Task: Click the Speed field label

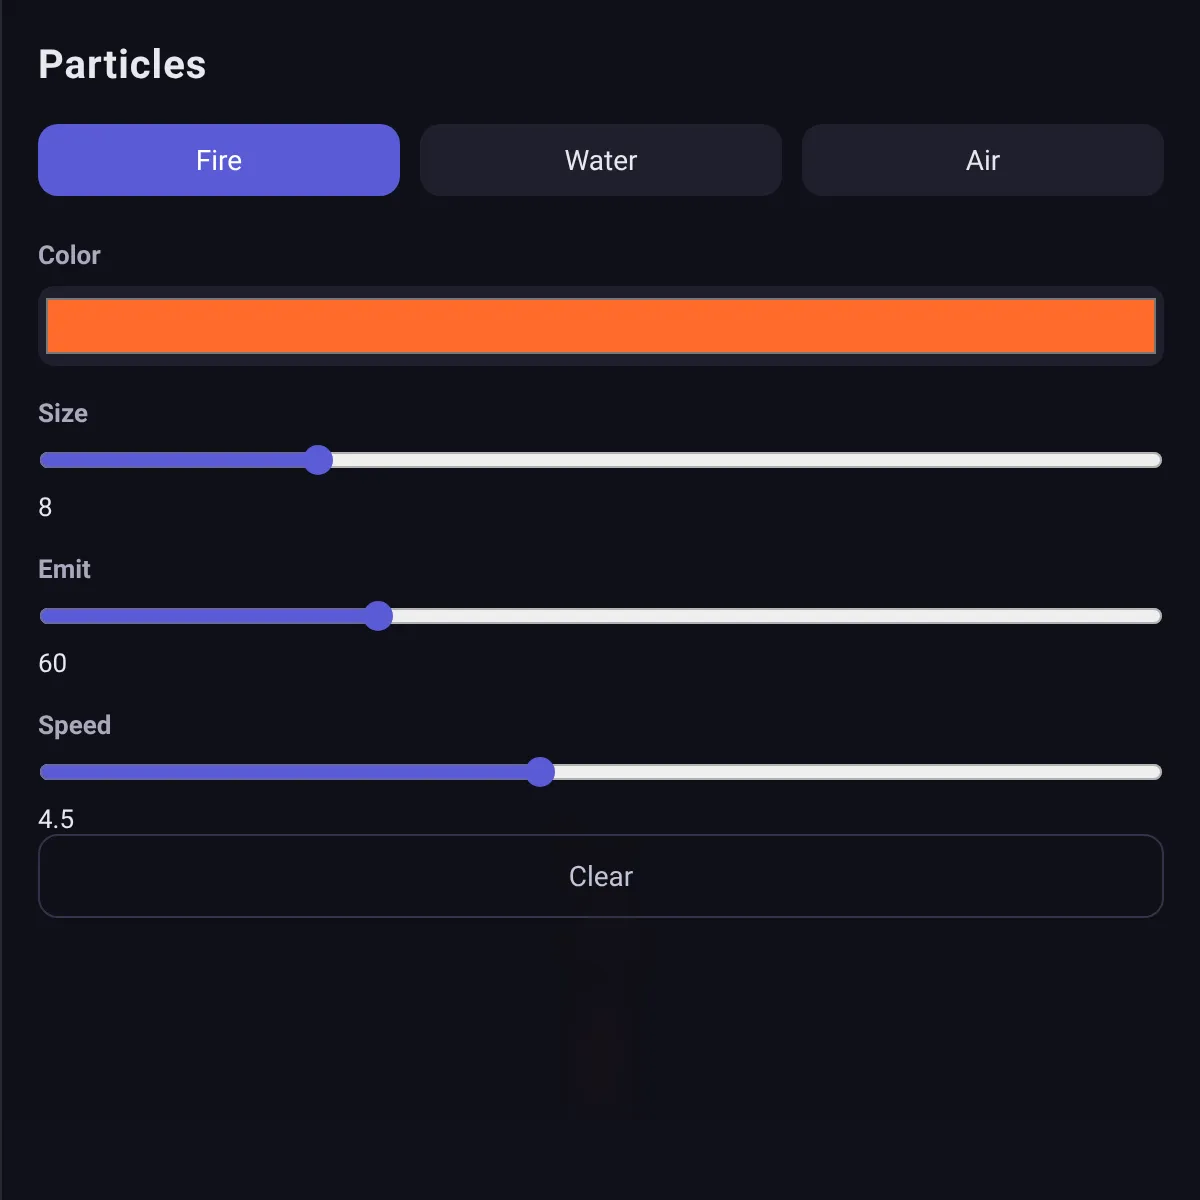Action: coord(74,726)
